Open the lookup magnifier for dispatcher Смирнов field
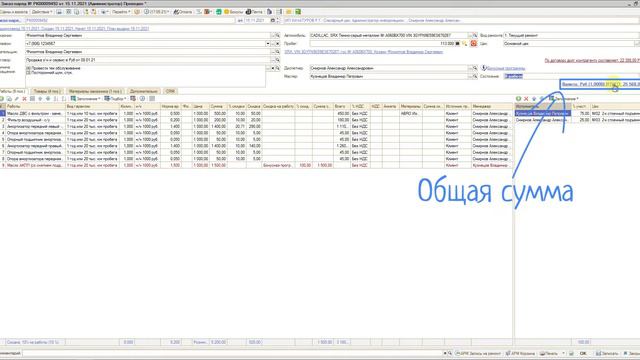640x360 pixels. (475, 68)
